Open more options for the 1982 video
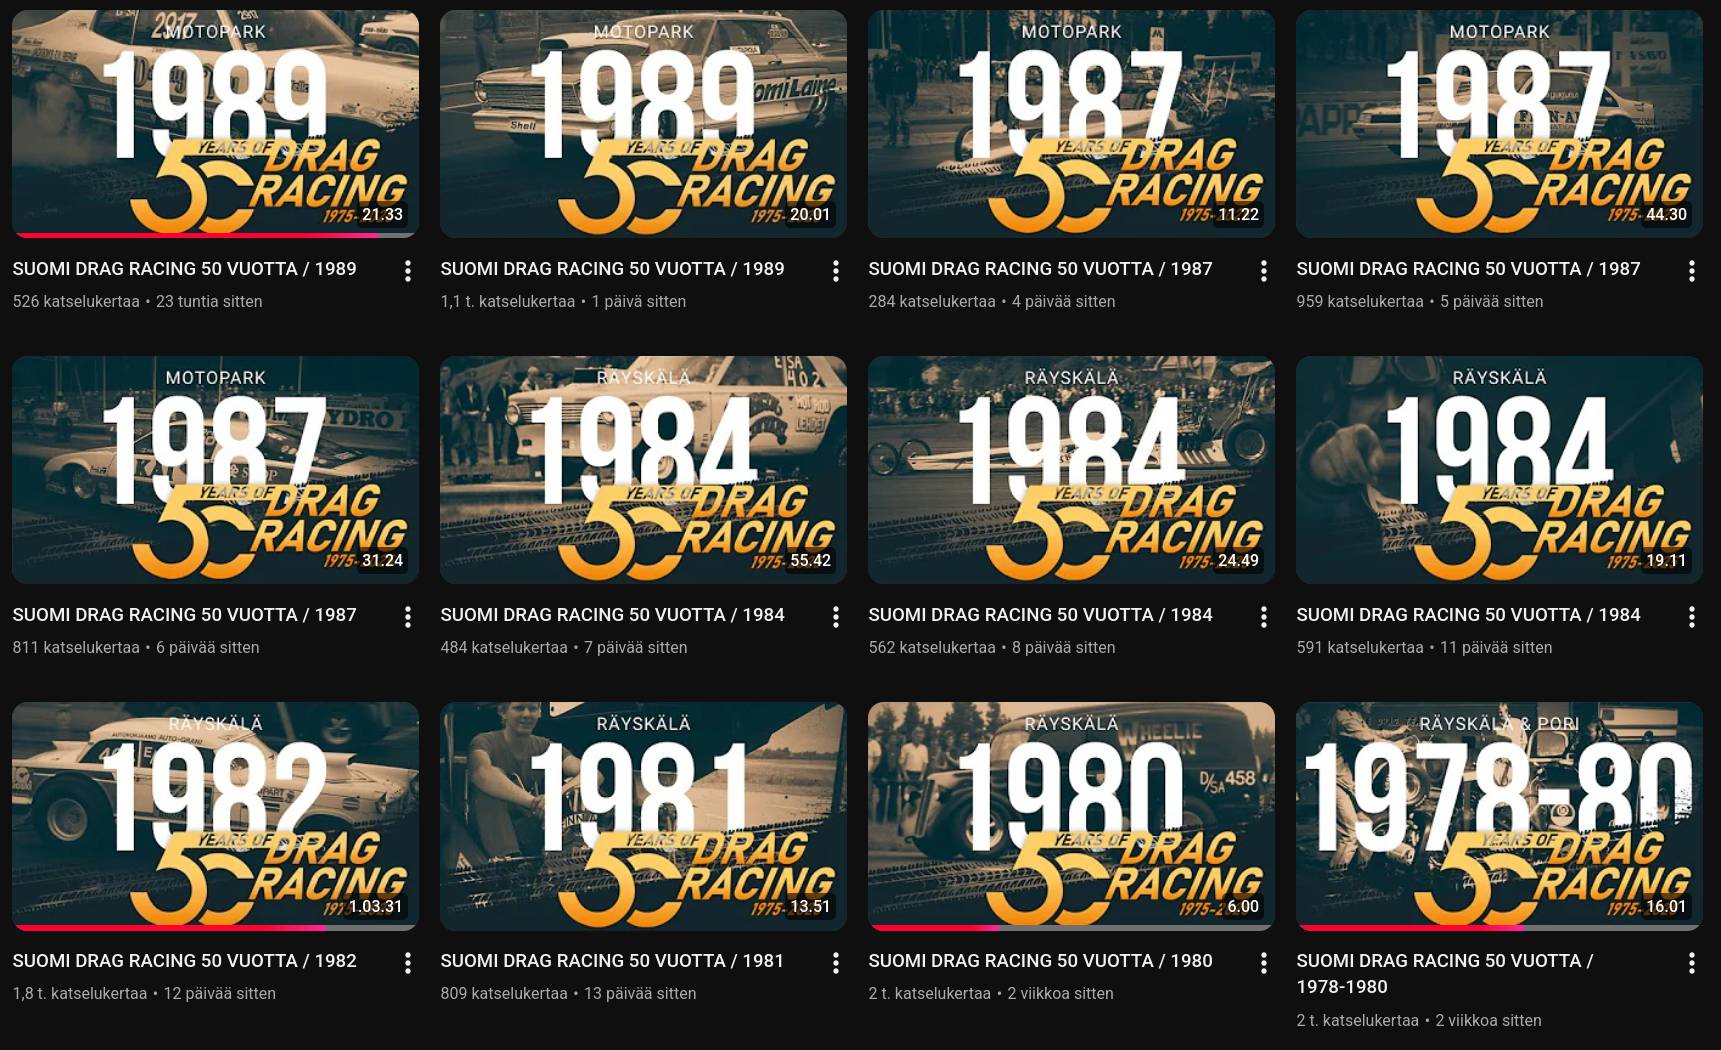This screenshot has height=1050, width=1721. [407, 963]
